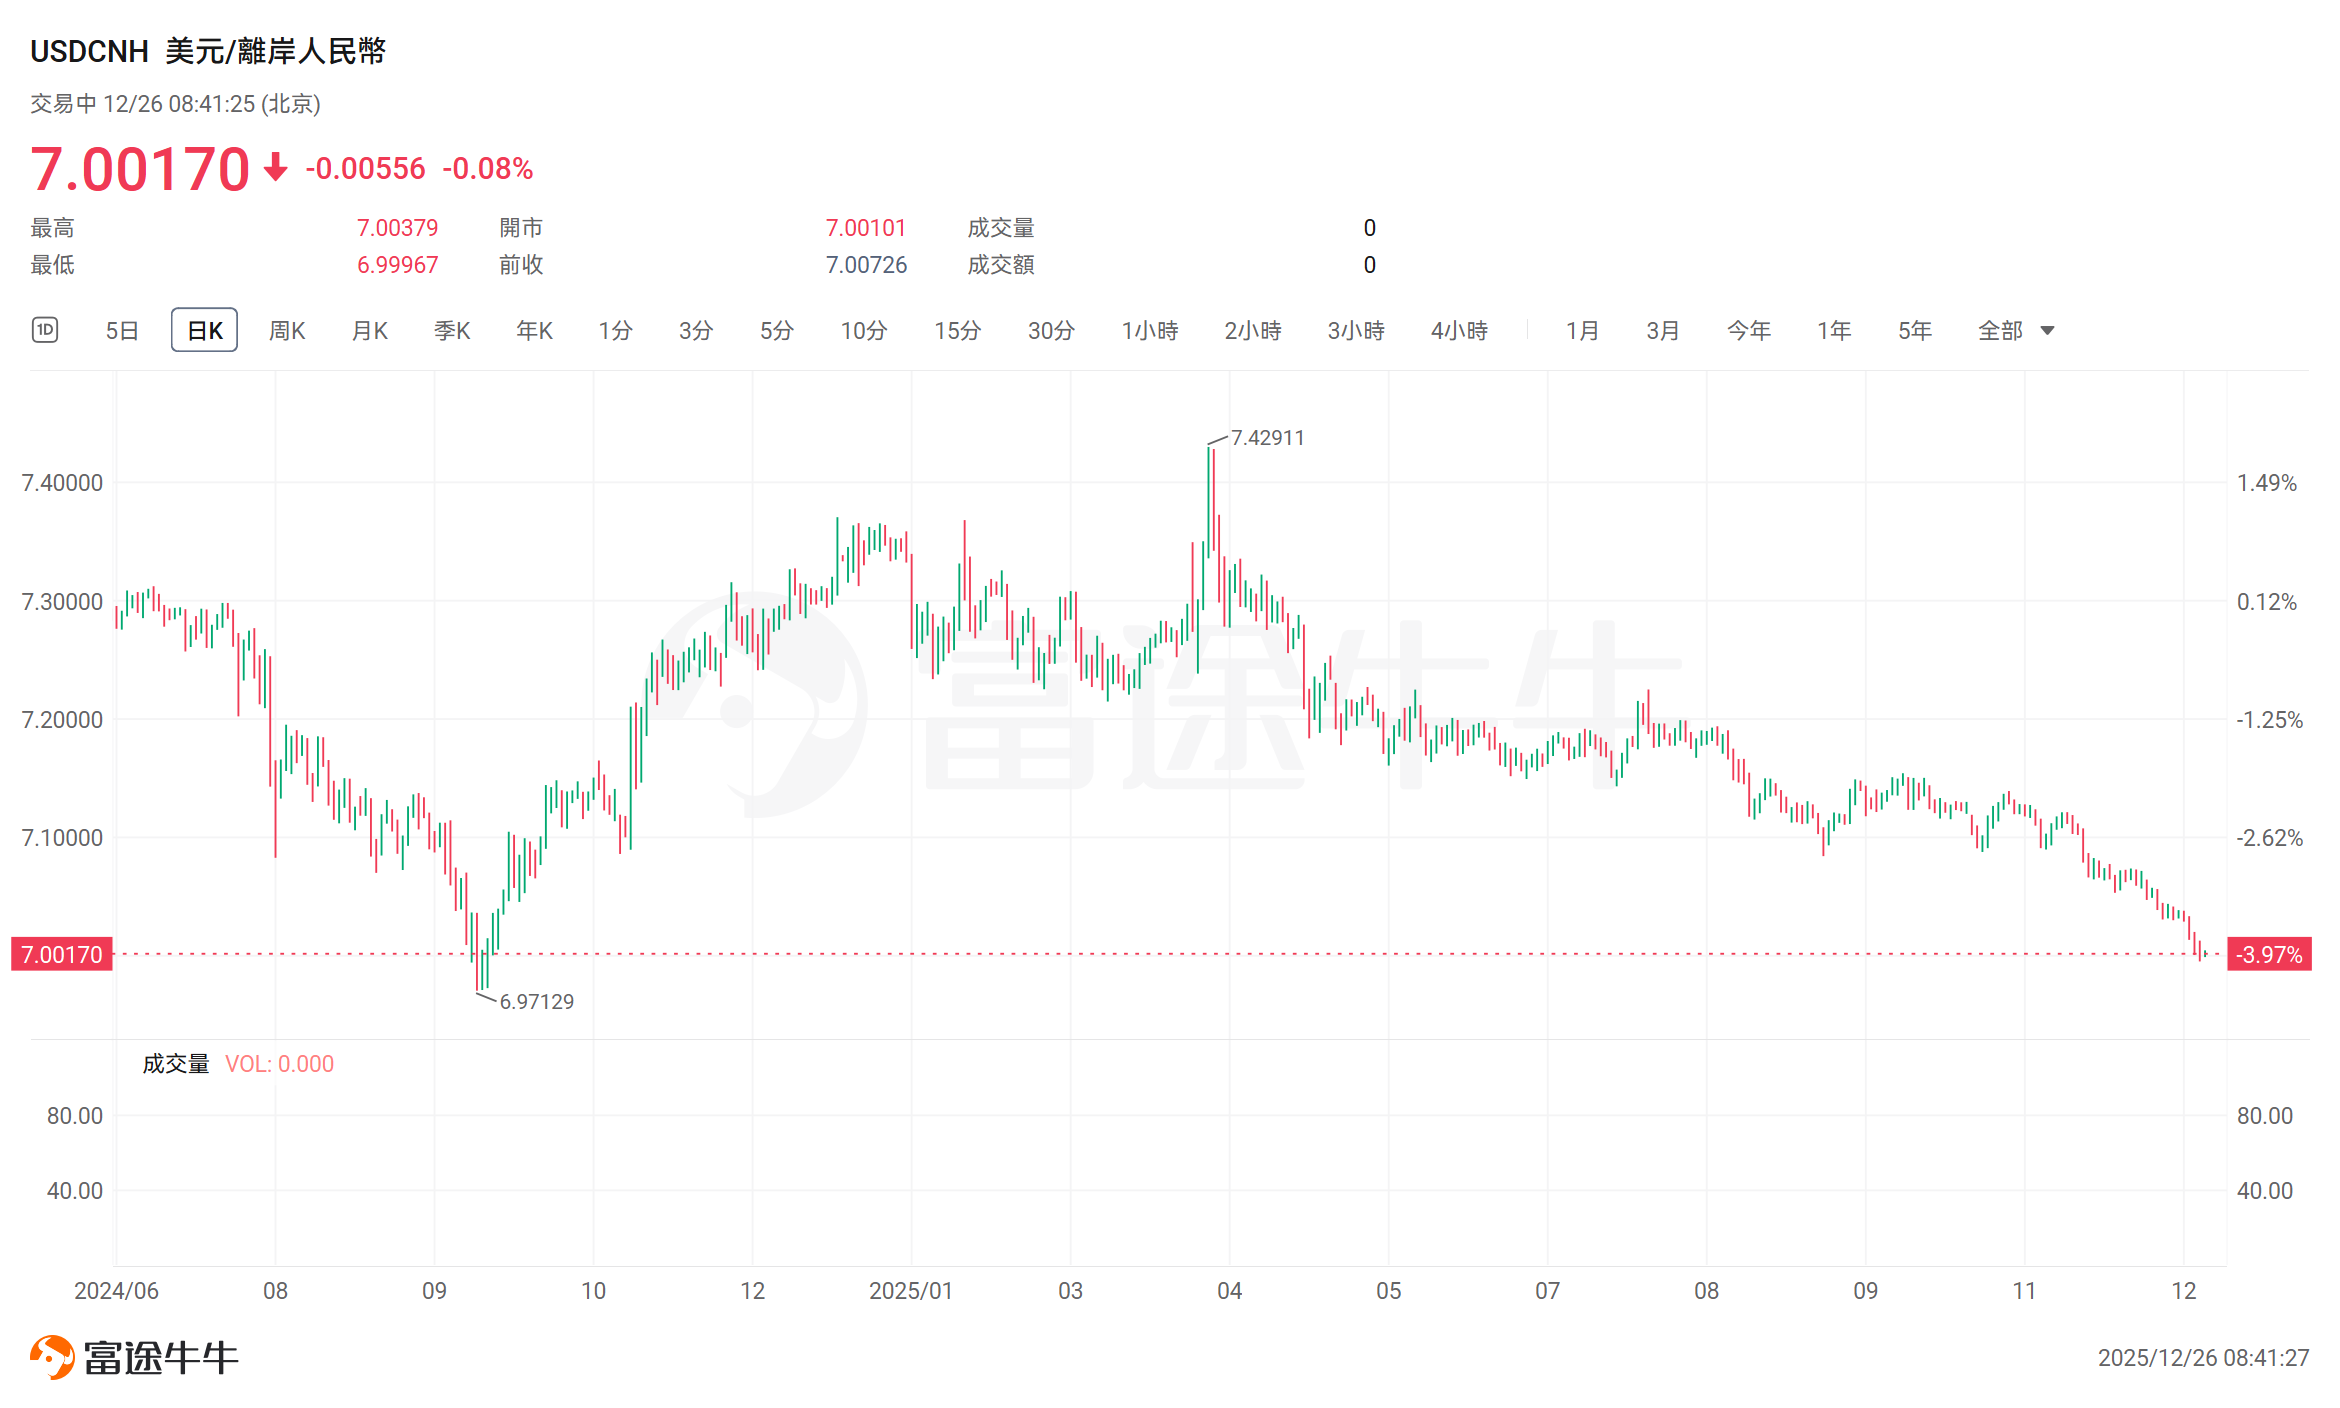Click the 6.97129 low price marker
Viewport: 2340px width, 1408px height.
click(537, 1002)
